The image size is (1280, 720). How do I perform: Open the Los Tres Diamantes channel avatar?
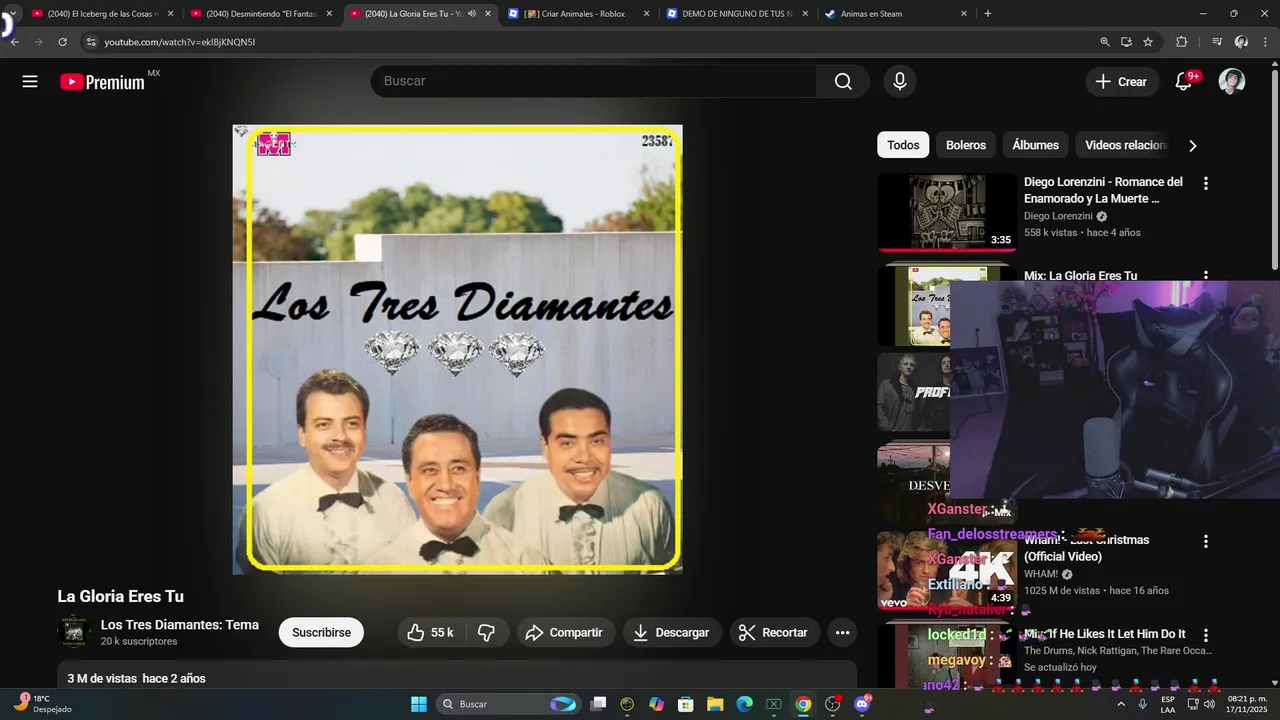(74, 632)
